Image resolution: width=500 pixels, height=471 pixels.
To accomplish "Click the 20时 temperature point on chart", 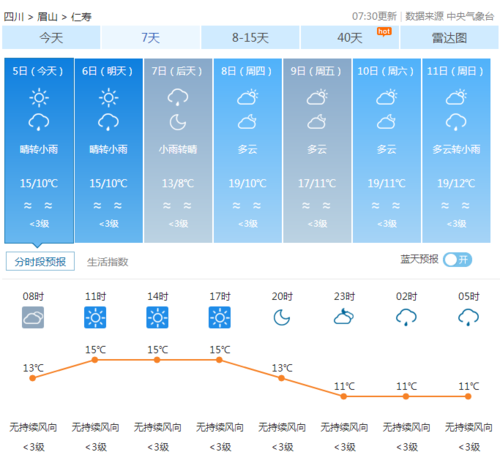I will click(x=282, y=378).
